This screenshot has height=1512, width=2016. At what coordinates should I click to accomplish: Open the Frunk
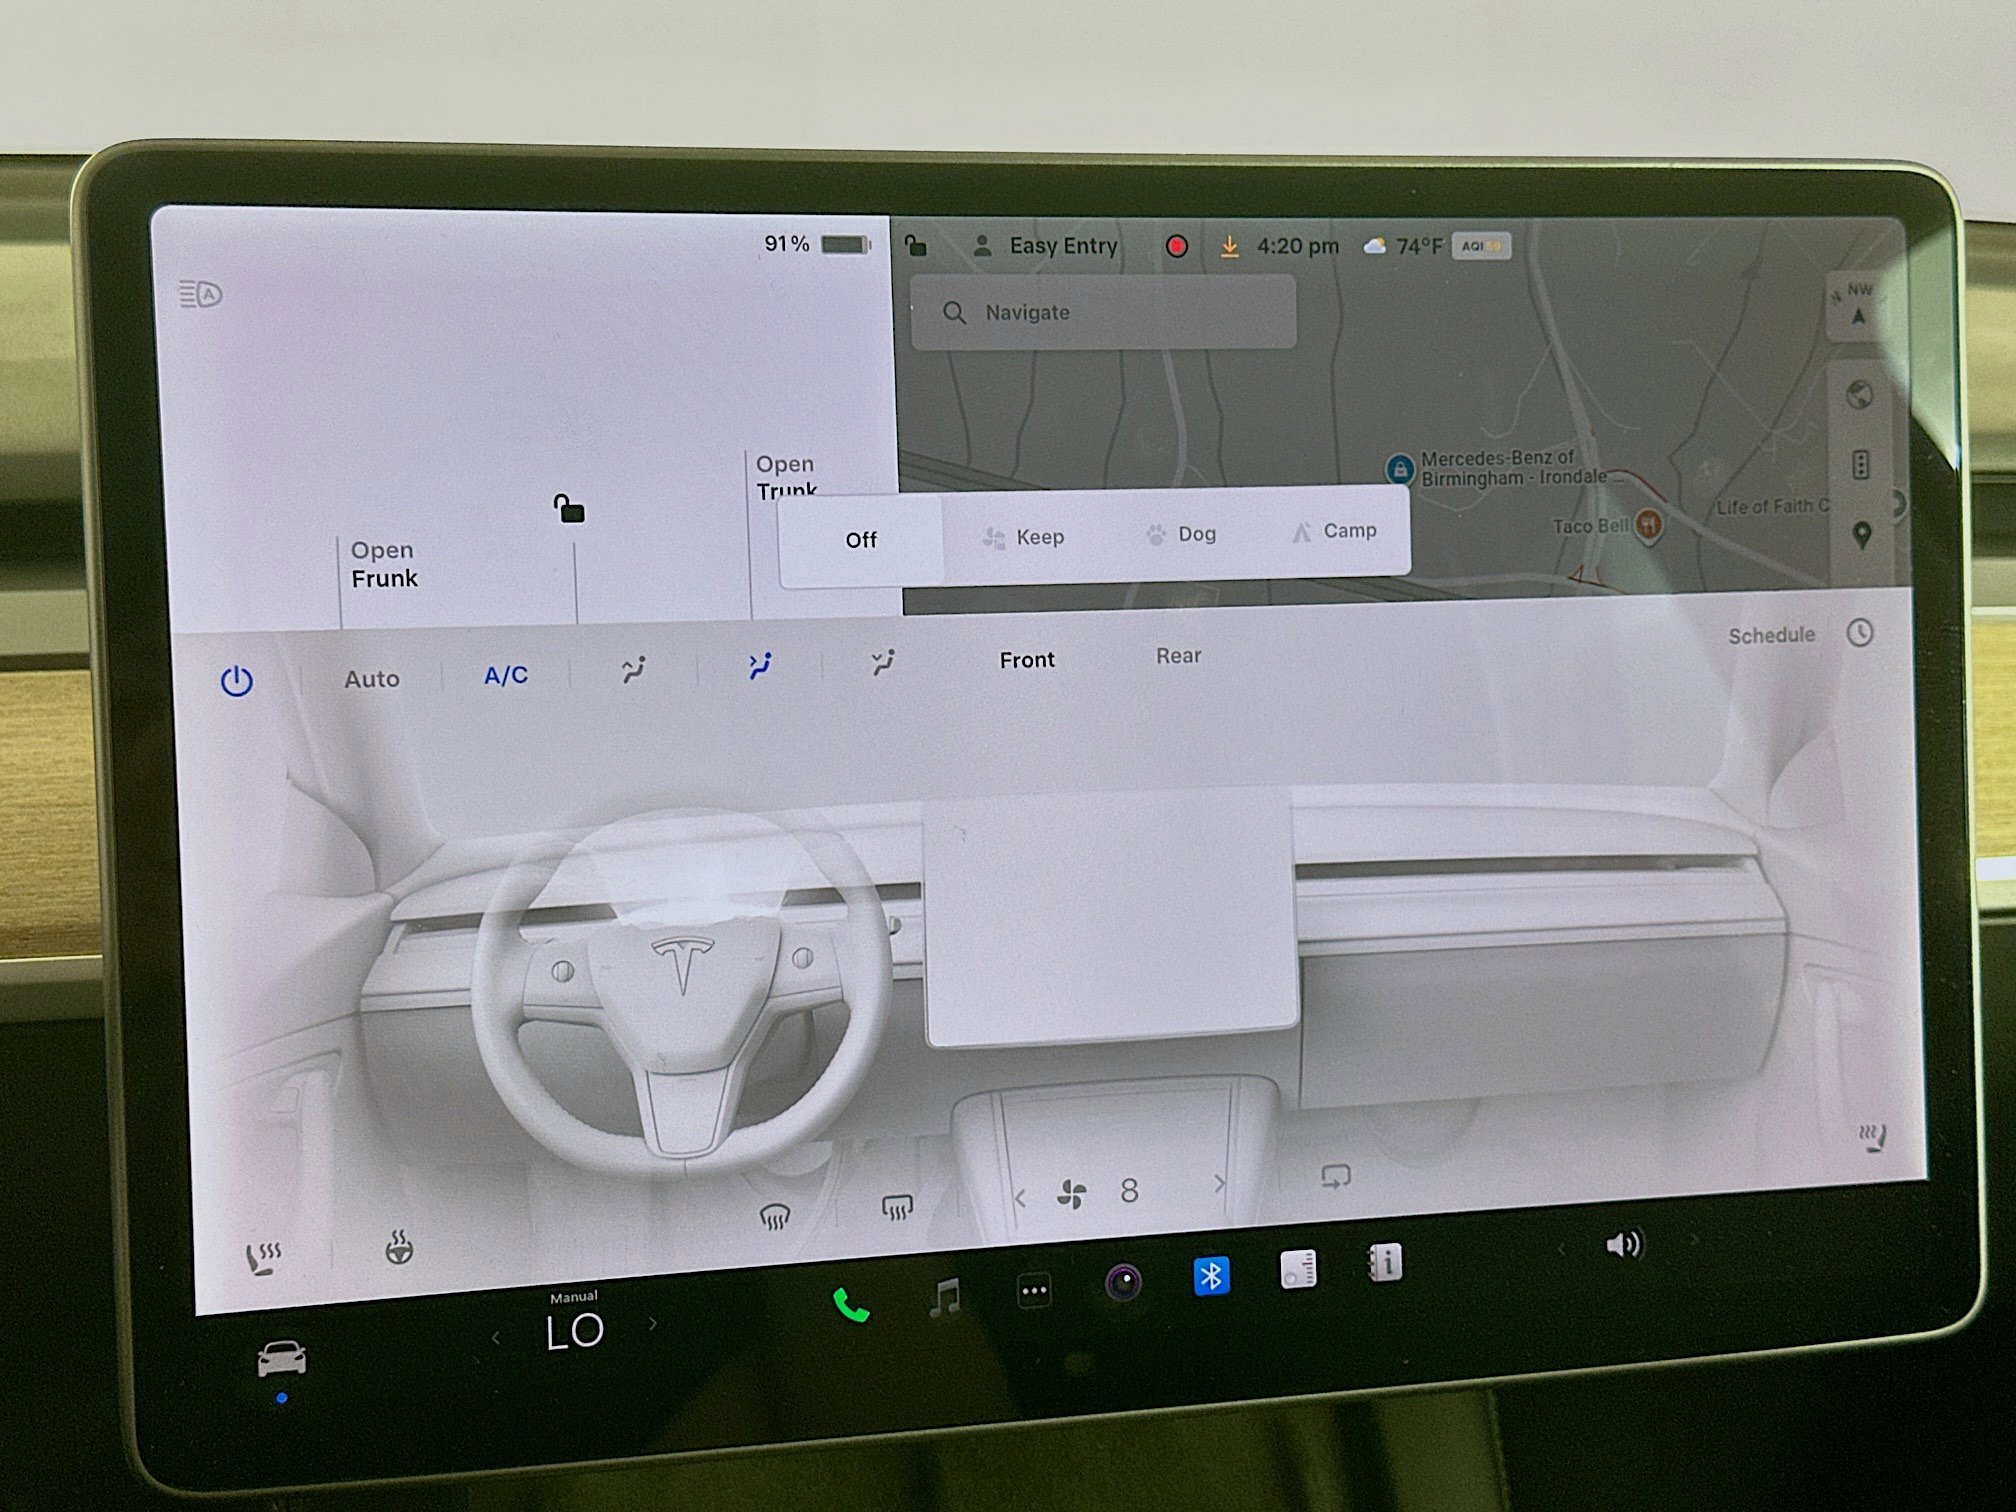point(384,564)
